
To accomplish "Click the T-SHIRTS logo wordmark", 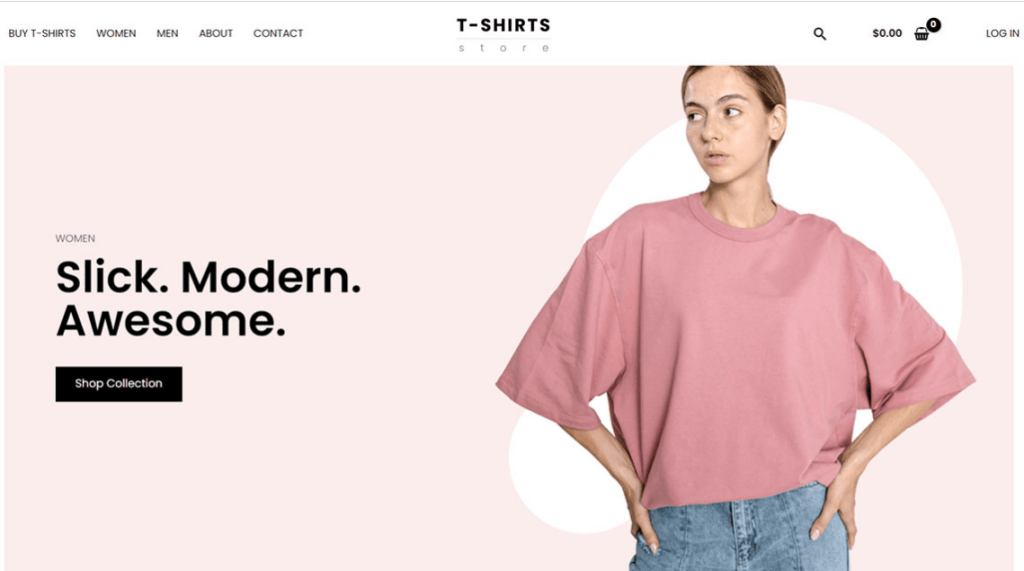I will click(x=504, y=25).
